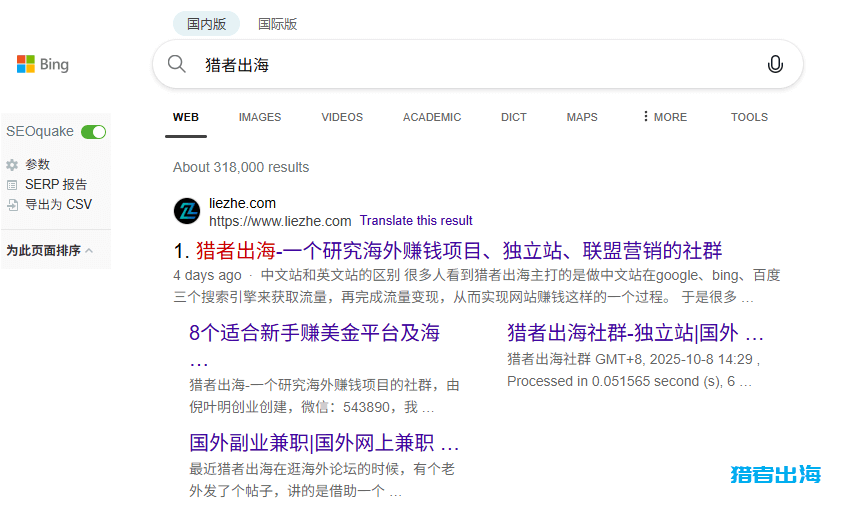Open the 国外副业兼职 sublink
This screenshot has height=513, width=851.
click(324, 442)
